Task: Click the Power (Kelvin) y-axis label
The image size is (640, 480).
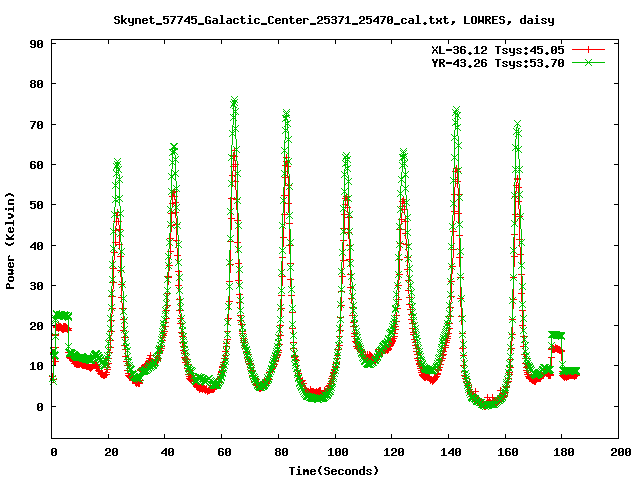Action: click(10, 242)
